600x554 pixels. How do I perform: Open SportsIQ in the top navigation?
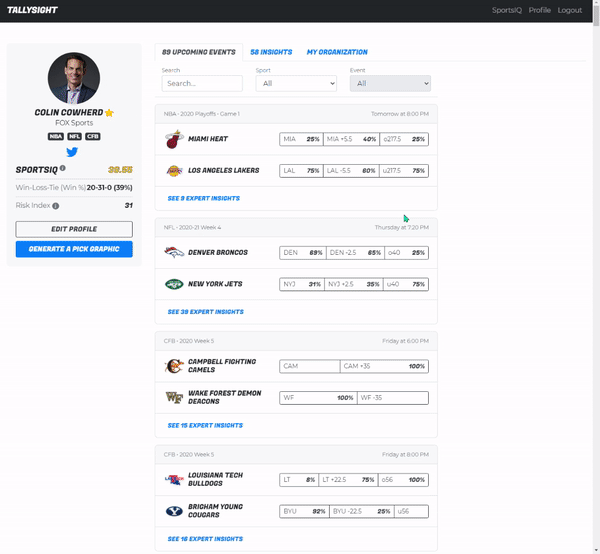click(x=507, y=10)
